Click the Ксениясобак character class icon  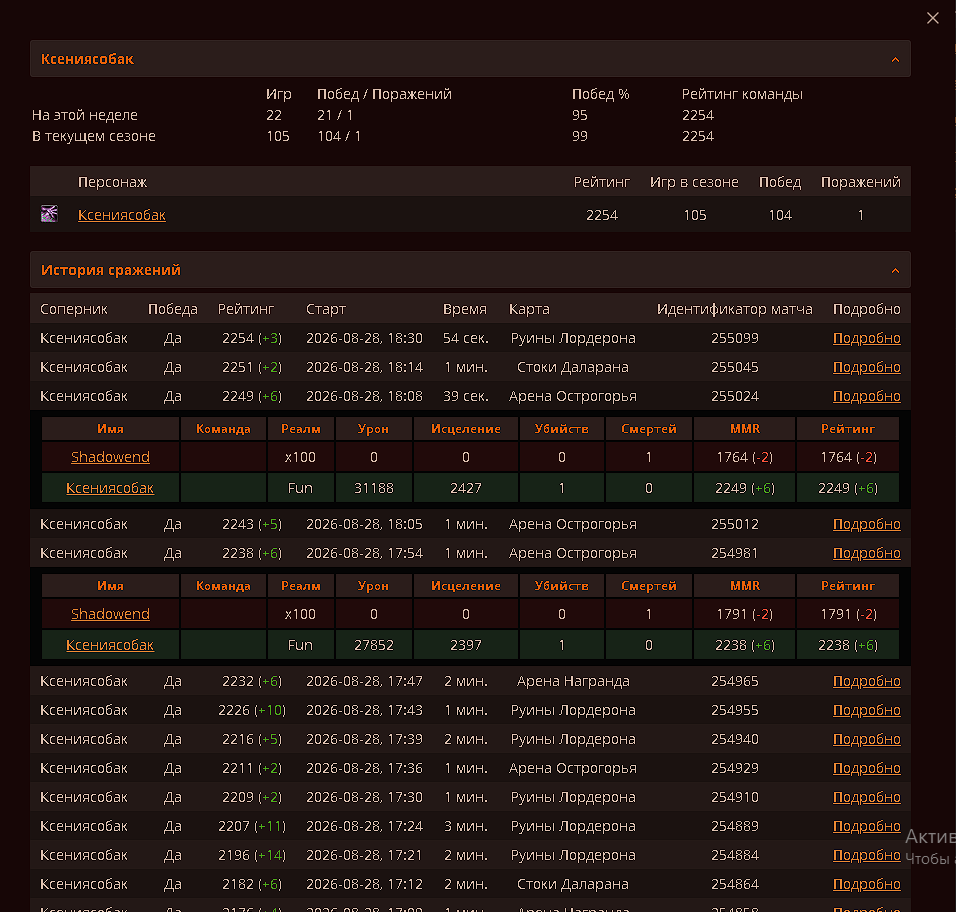tap(49, 214)
